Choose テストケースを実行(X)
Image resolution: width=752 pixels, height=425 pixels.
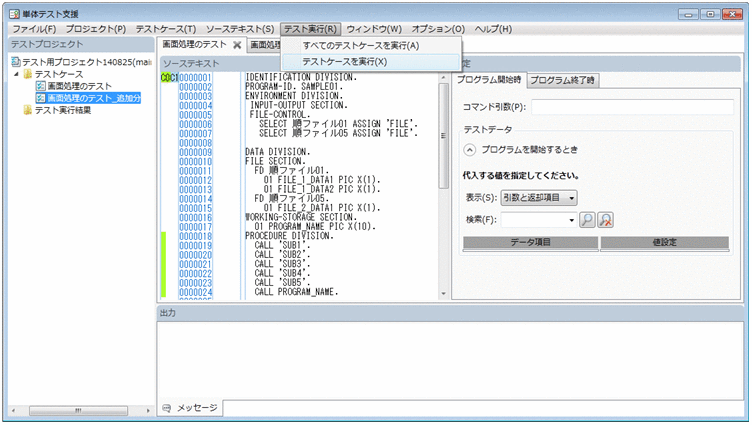(371, 61)
